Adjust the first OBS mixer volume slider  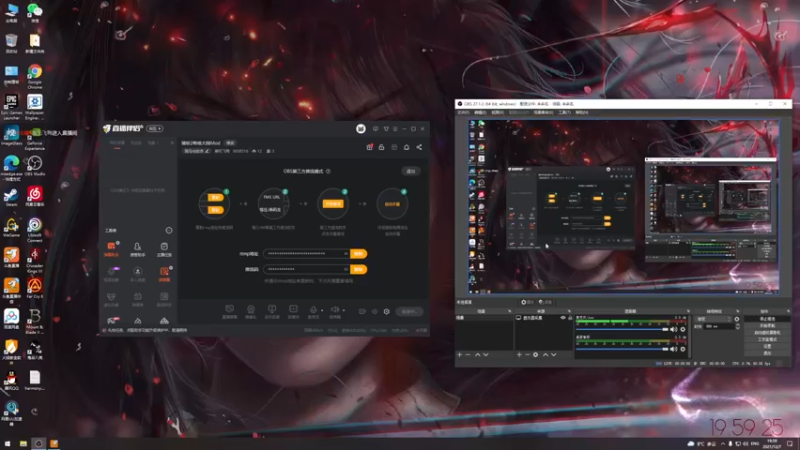622,330
